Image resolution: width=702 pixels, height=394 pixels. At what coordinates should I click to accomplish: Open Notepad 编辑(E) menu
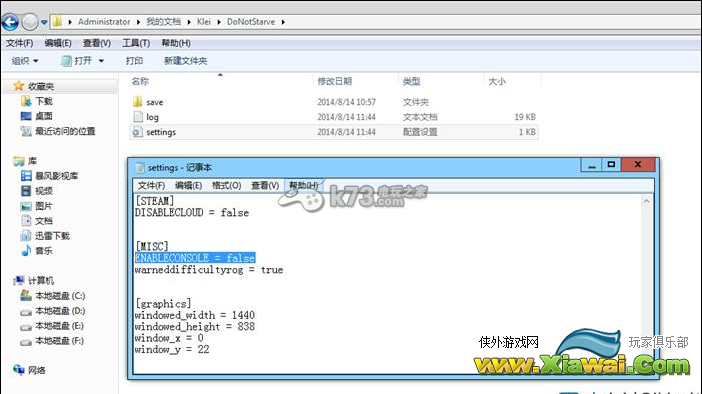pos(188,185)
